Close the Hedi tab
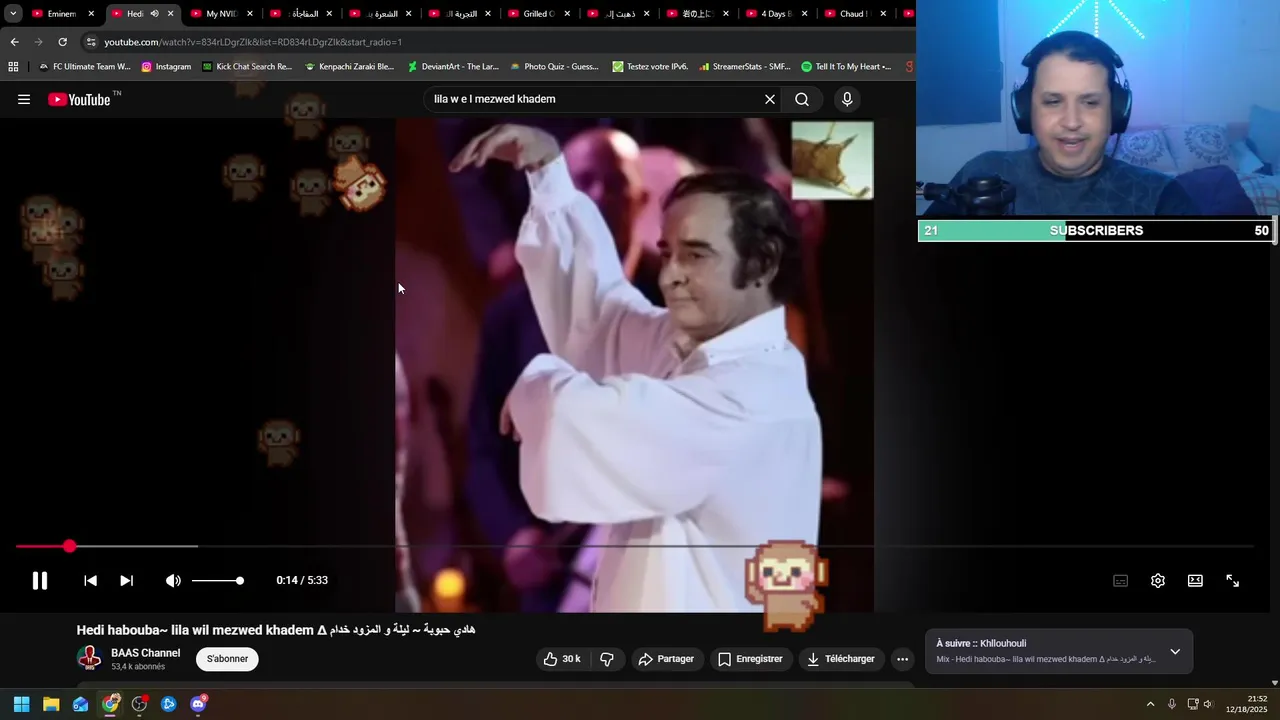The width and height of the screenshot is (1280, 720). 170,14
